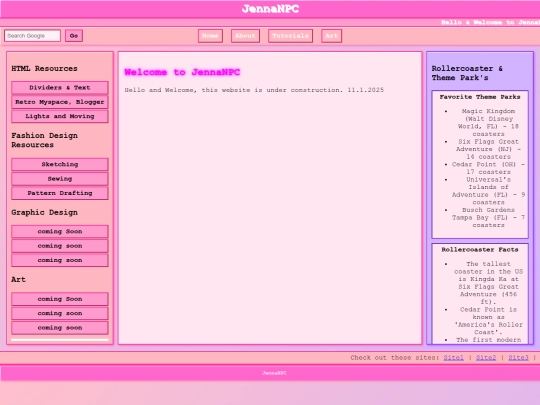Click first coming Soon button under Graphic Design
The height and width of the screenshot is (405, 540).
60,231
